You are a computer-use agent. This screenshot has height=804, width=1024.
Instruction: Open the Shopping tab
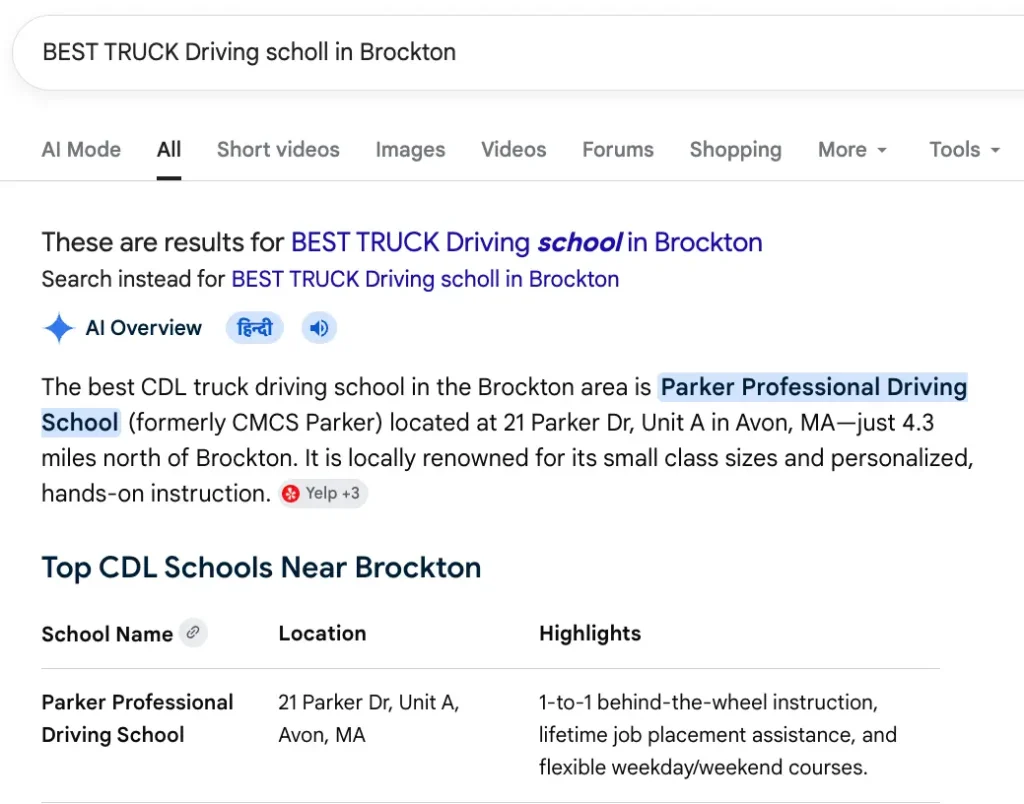point(735,150)
